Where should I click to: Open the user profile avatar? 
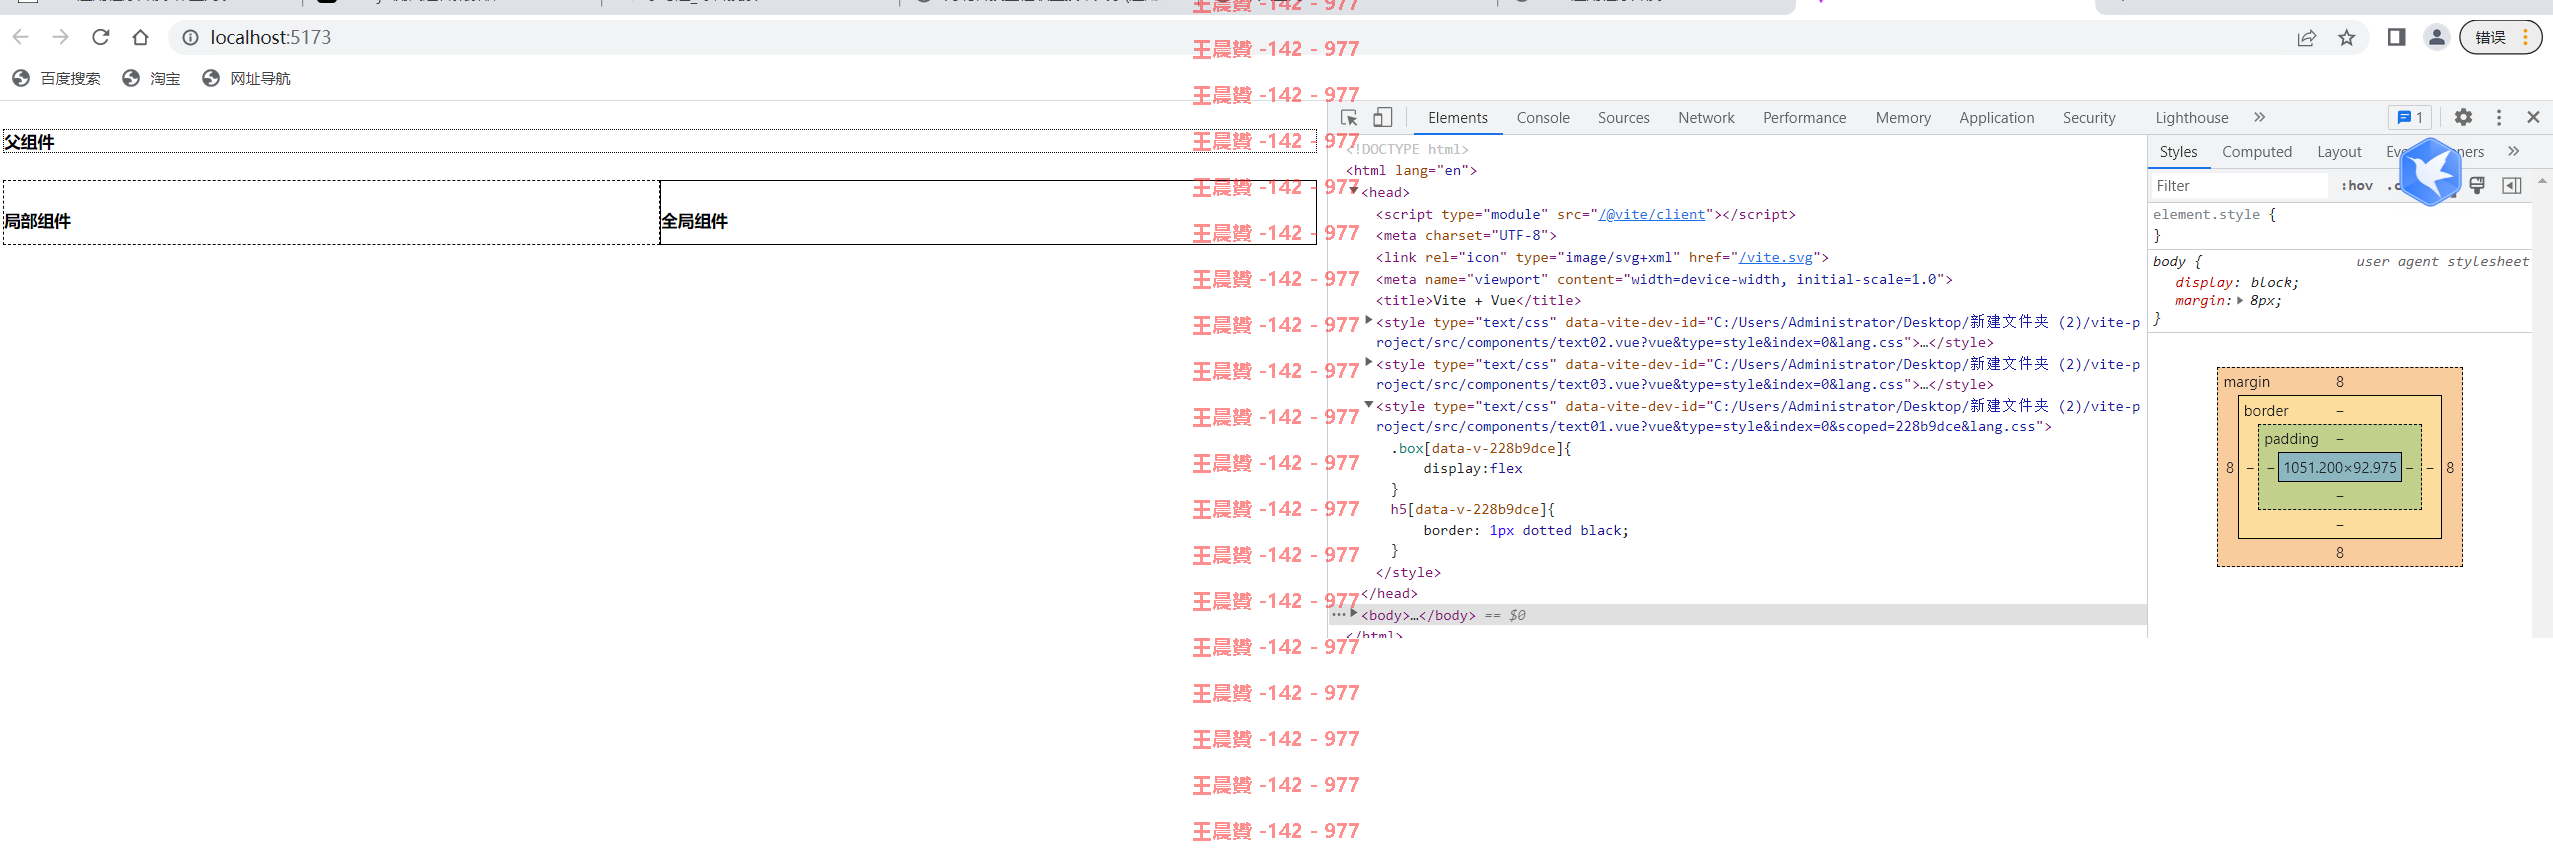coord(2436,37)
